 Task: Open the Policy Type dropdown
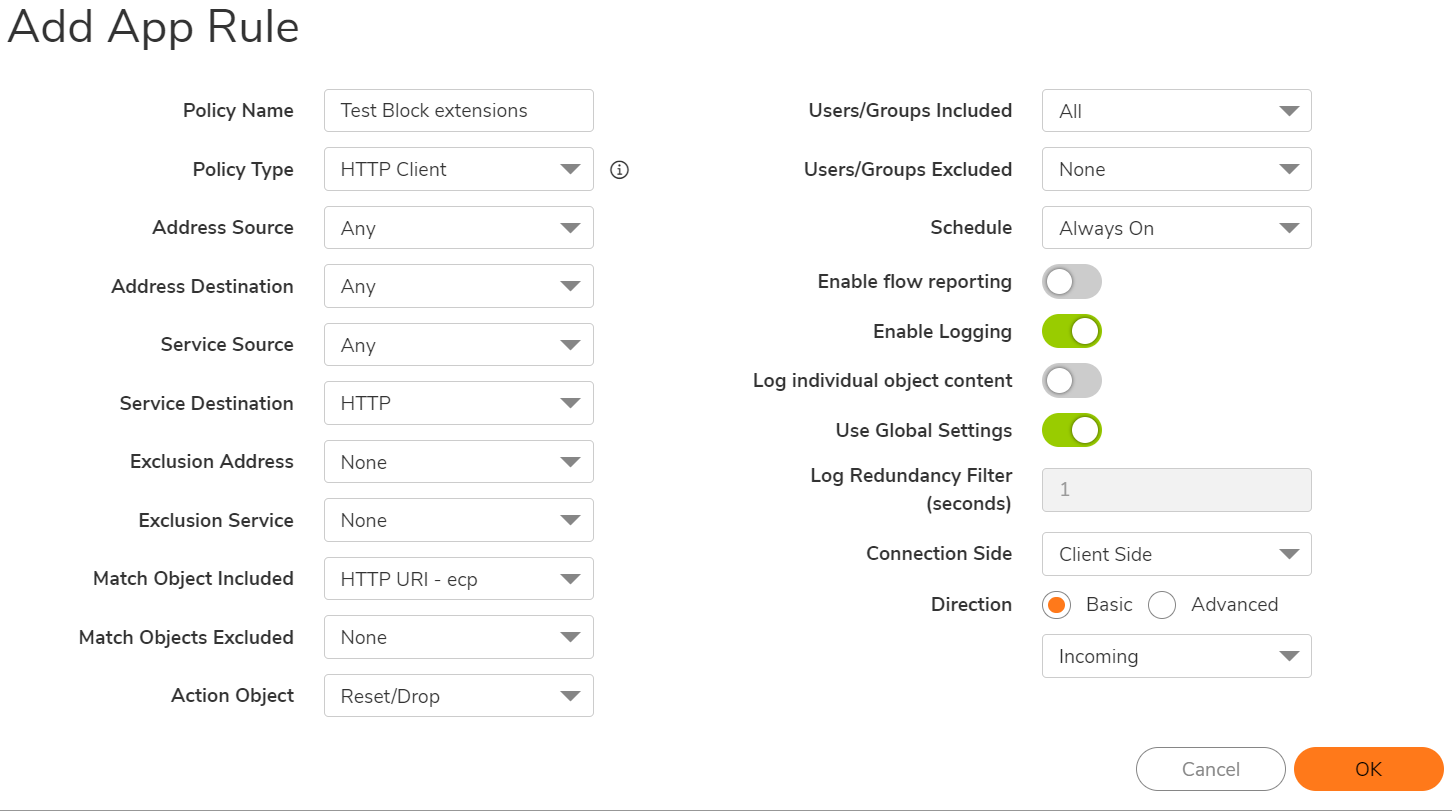(x=459, y=170)
